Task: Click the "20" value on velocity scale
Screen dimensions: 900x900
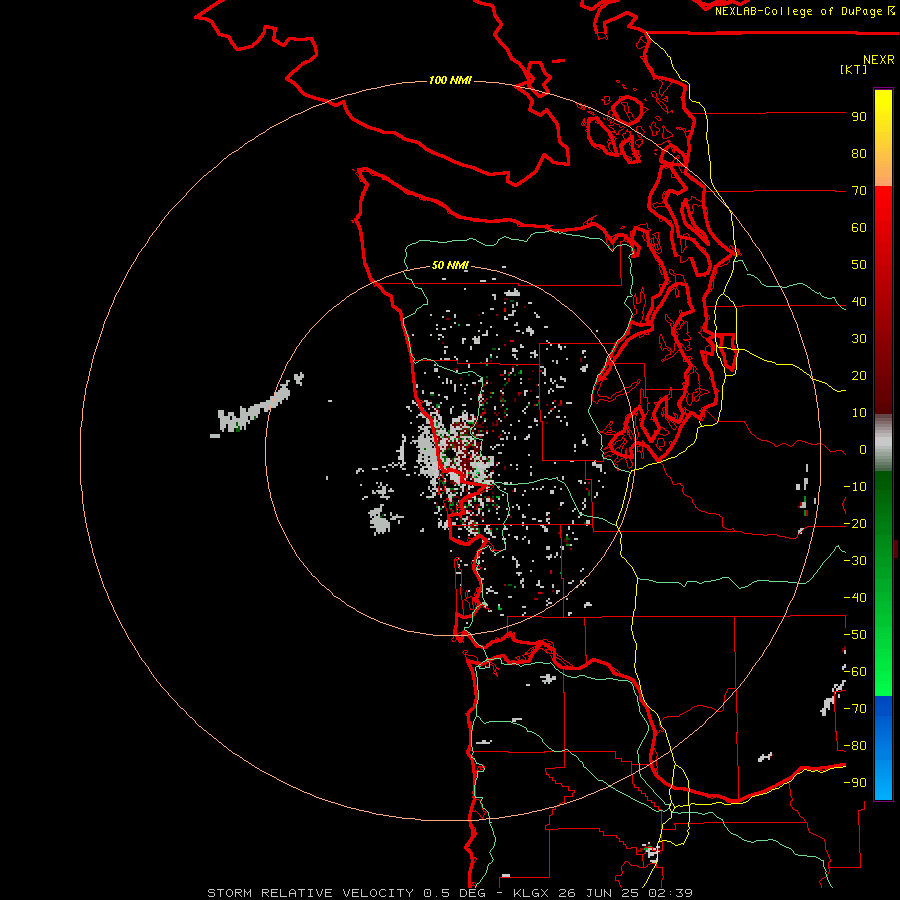Action: click(x=859, y=376)
